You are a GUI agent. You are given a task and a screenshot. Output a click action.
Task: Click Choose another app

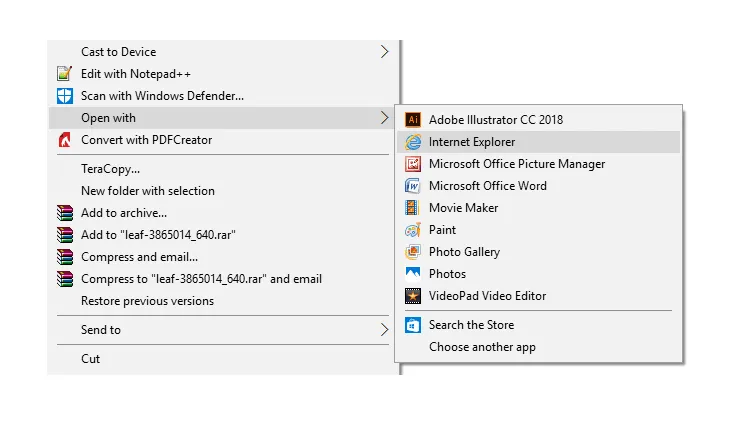tap(538, 347)
